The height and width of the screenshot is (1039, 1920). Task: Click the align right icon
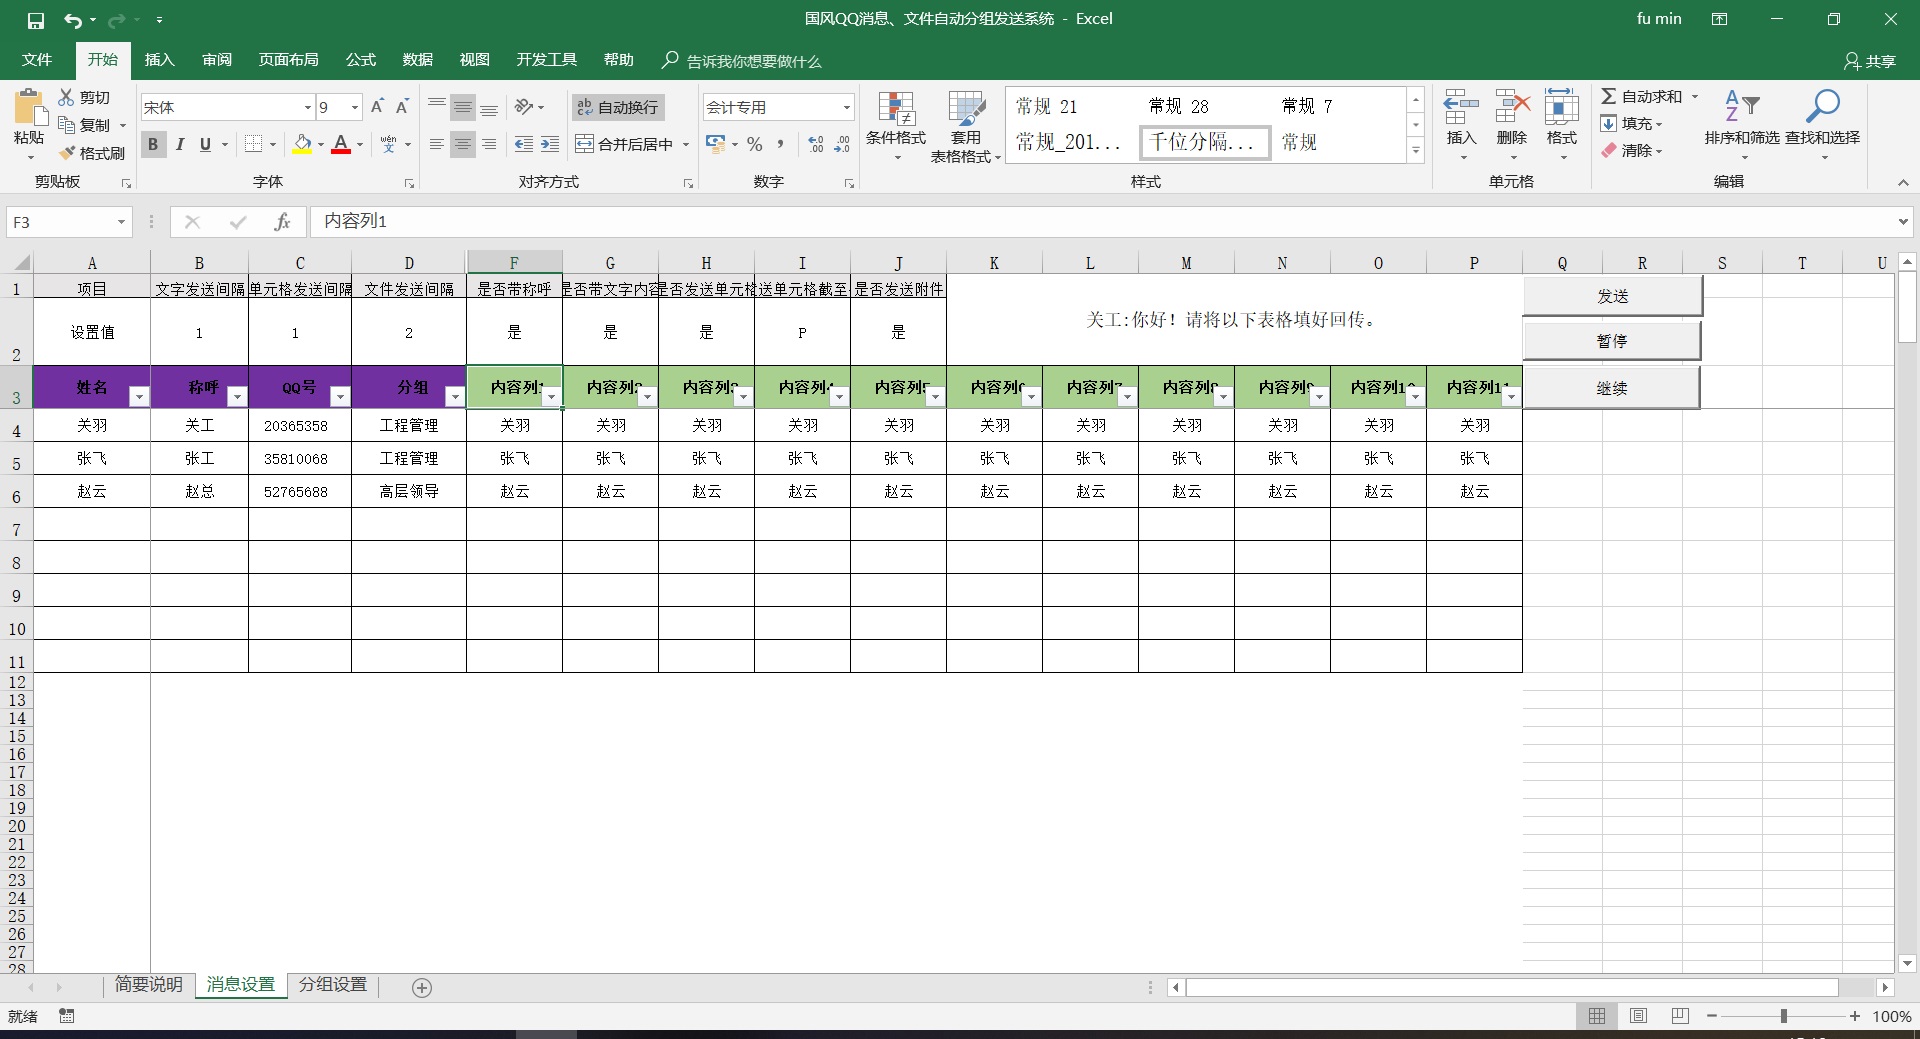[x=489, y=144]
